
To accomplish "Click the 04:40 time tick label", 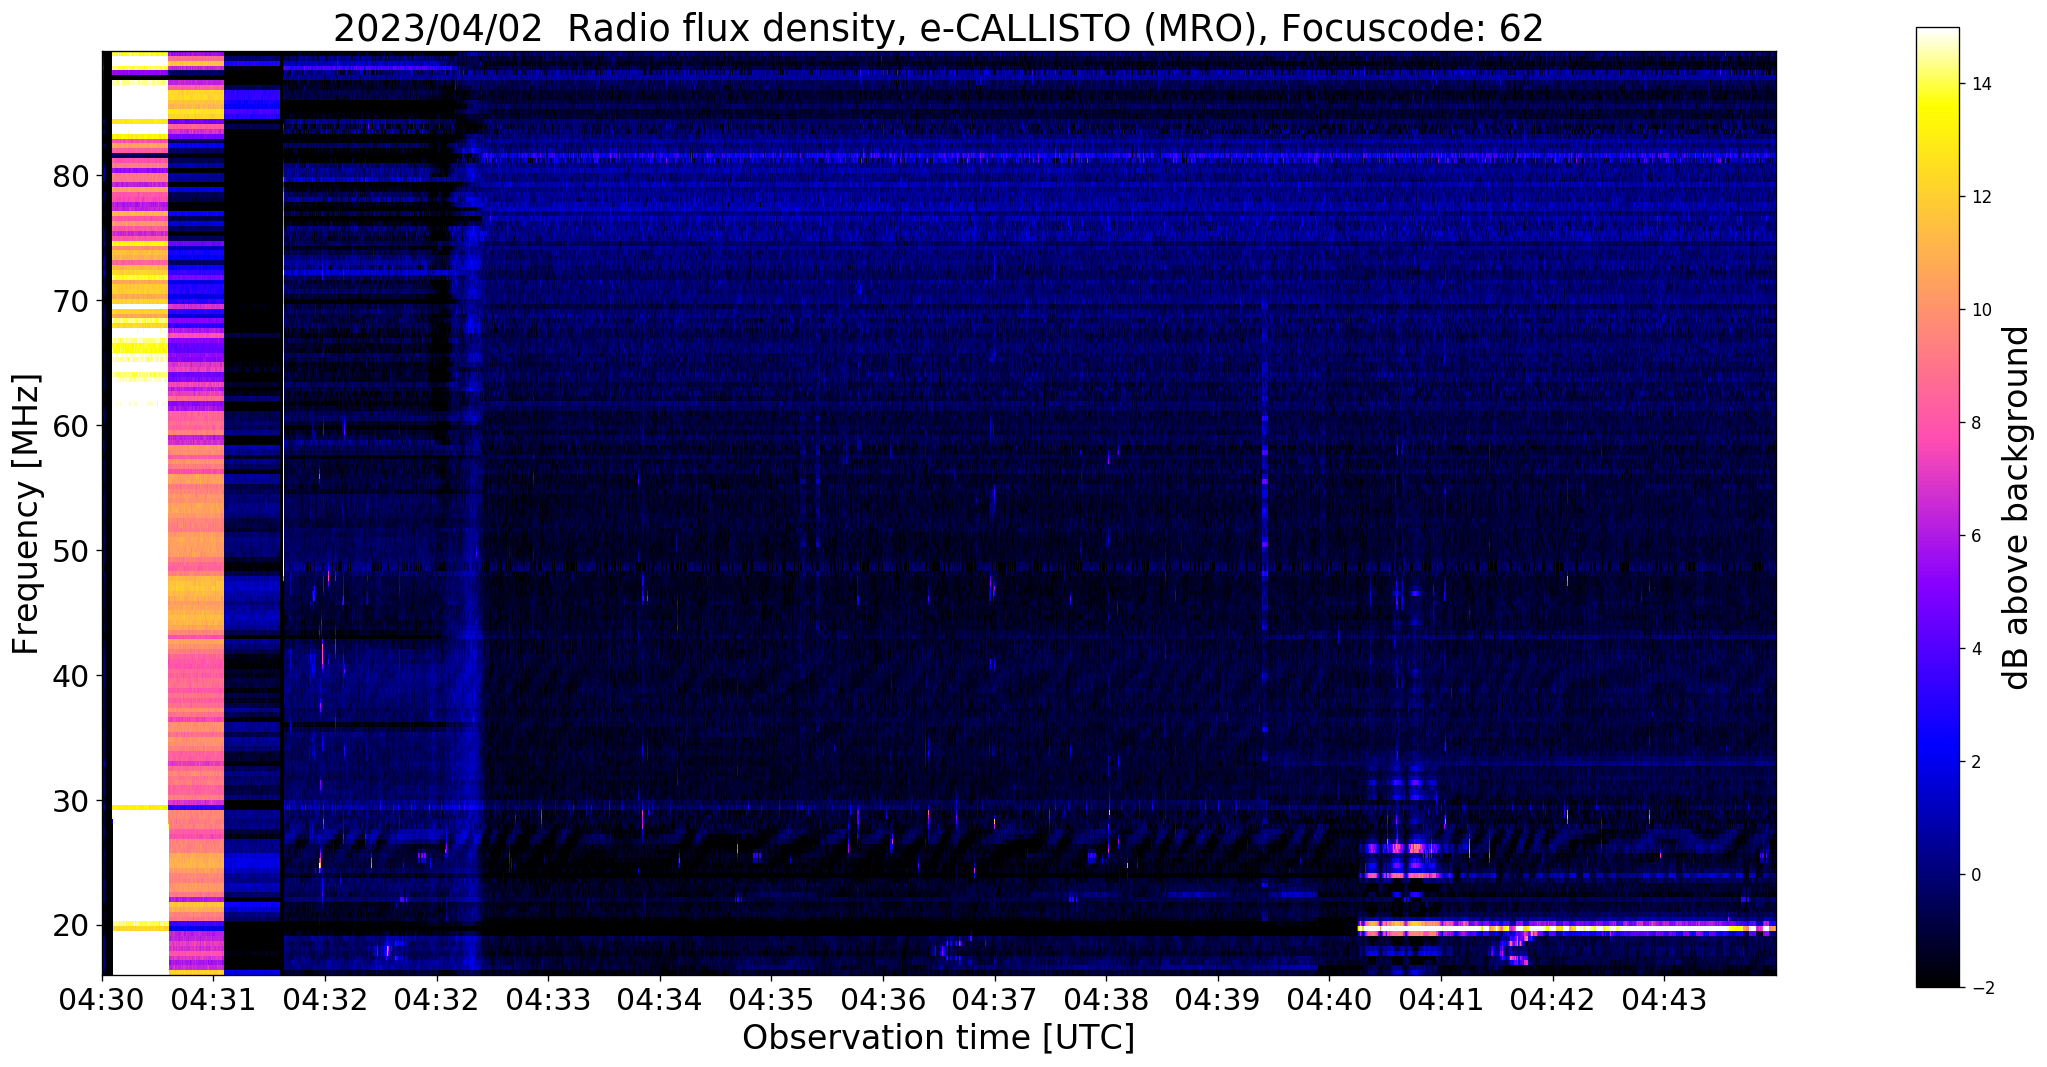I will point(1329,999).
